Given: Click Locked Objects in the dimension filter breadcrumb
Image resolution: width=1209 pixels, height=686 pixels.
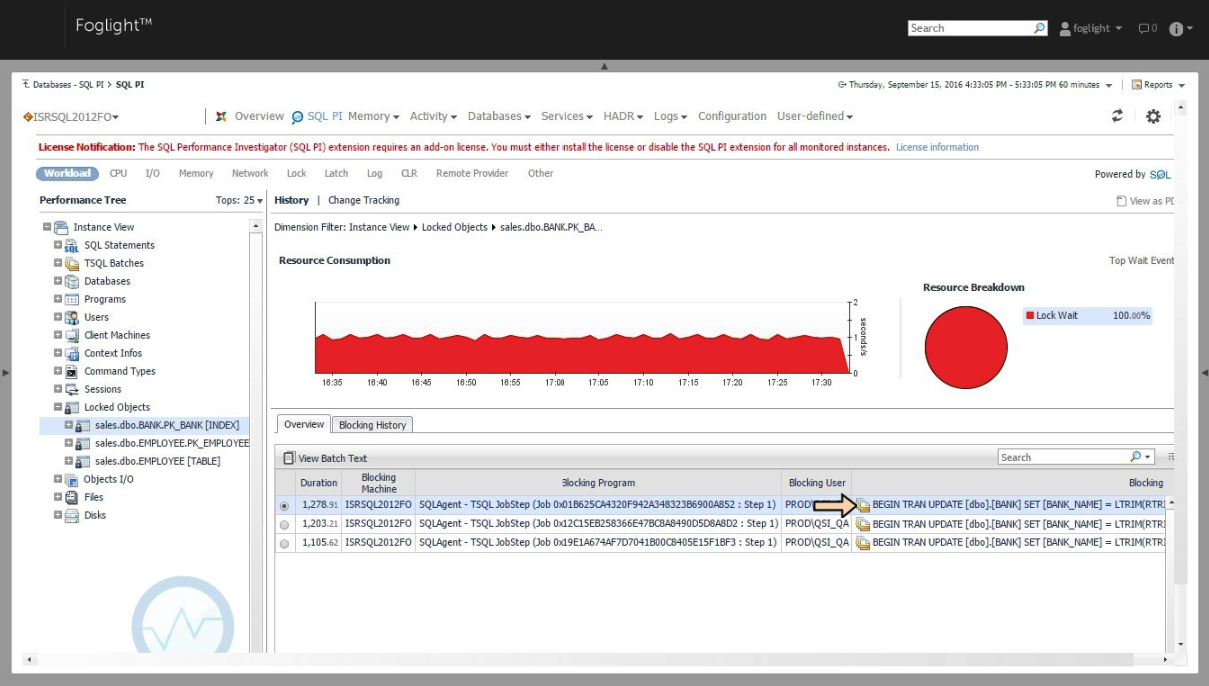Looking at the screenshot, I should coord(457,227).
